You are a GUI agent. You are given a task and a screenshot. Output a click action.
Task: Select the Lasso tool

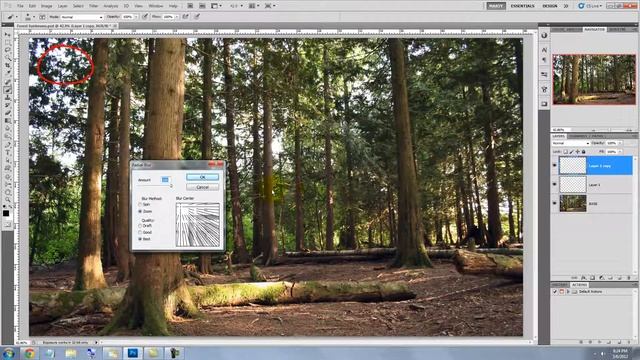coord(8,50)
